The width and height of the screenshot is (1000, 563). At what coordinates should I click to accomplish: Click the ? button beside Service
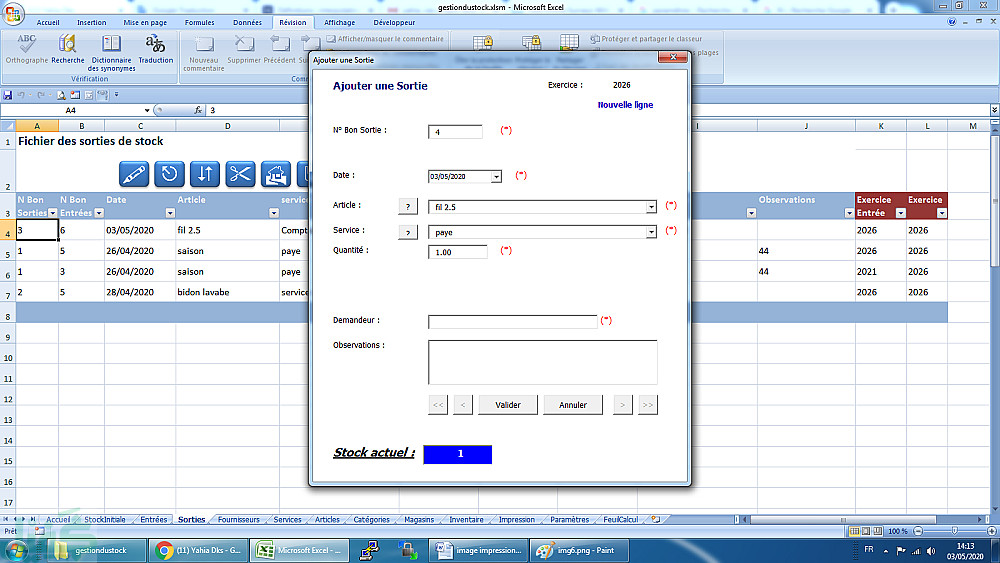408,232
